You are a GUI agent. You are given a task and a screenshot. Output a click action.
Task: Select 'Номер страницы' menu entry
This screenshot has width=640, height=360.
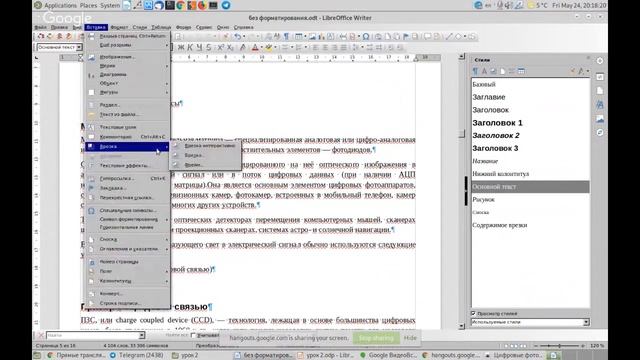[127, 262]
